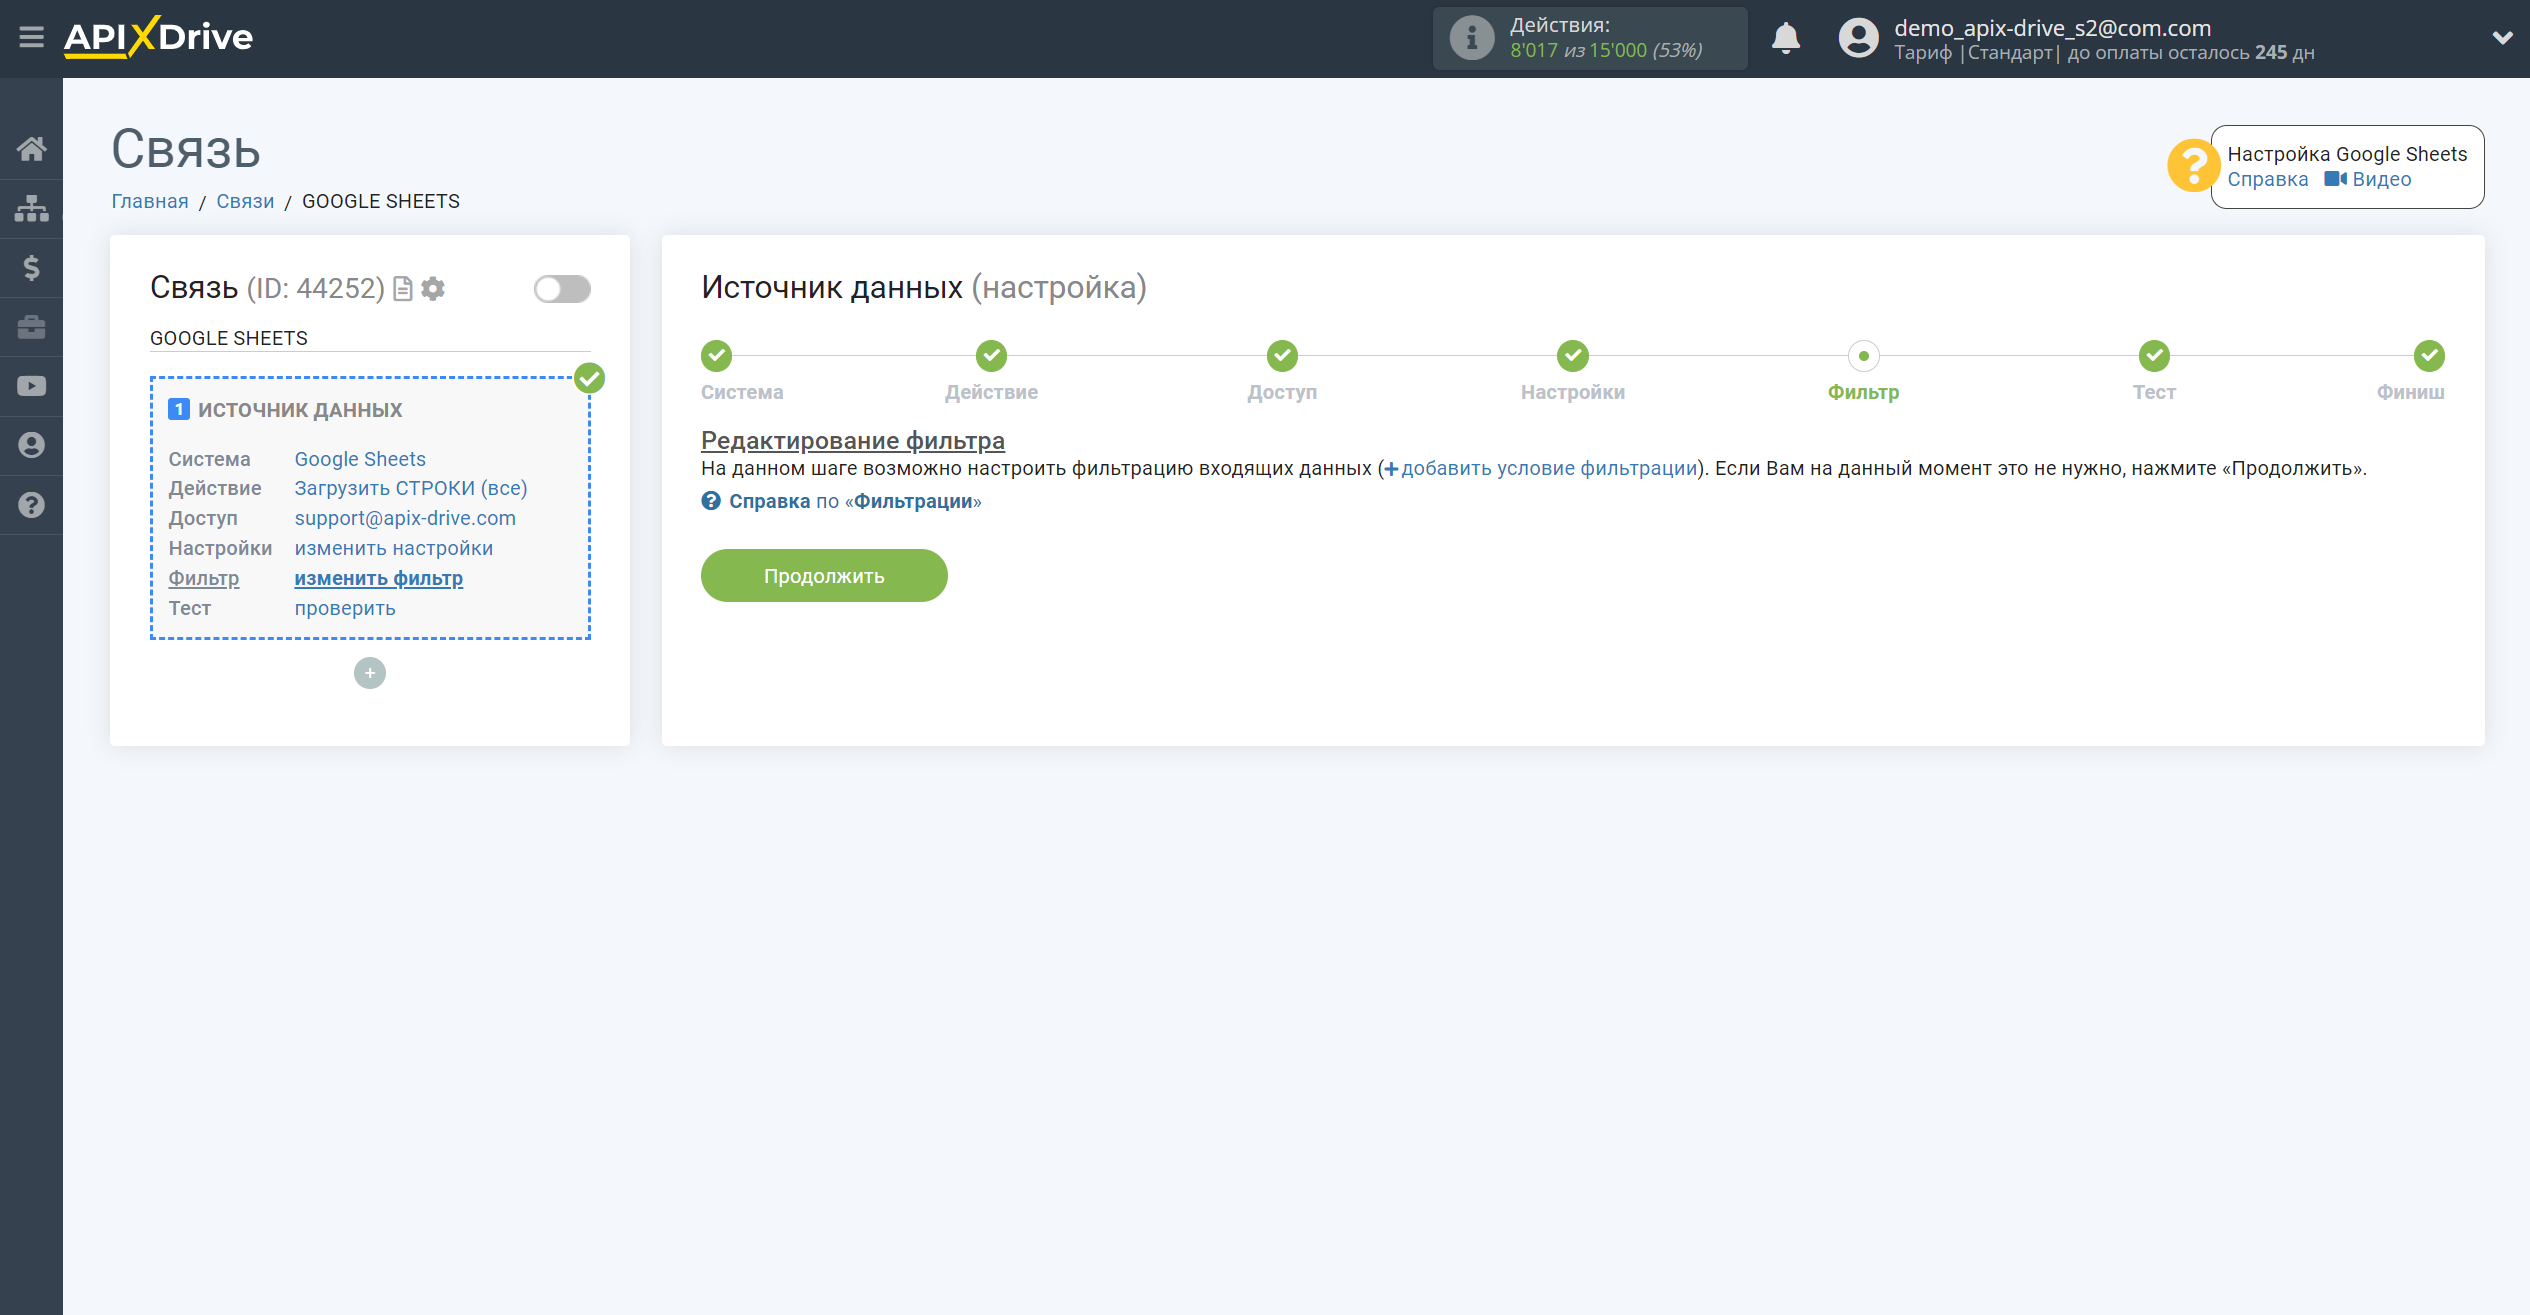Click проверить test link
2530x1315 pixels.
pos(345,608)
